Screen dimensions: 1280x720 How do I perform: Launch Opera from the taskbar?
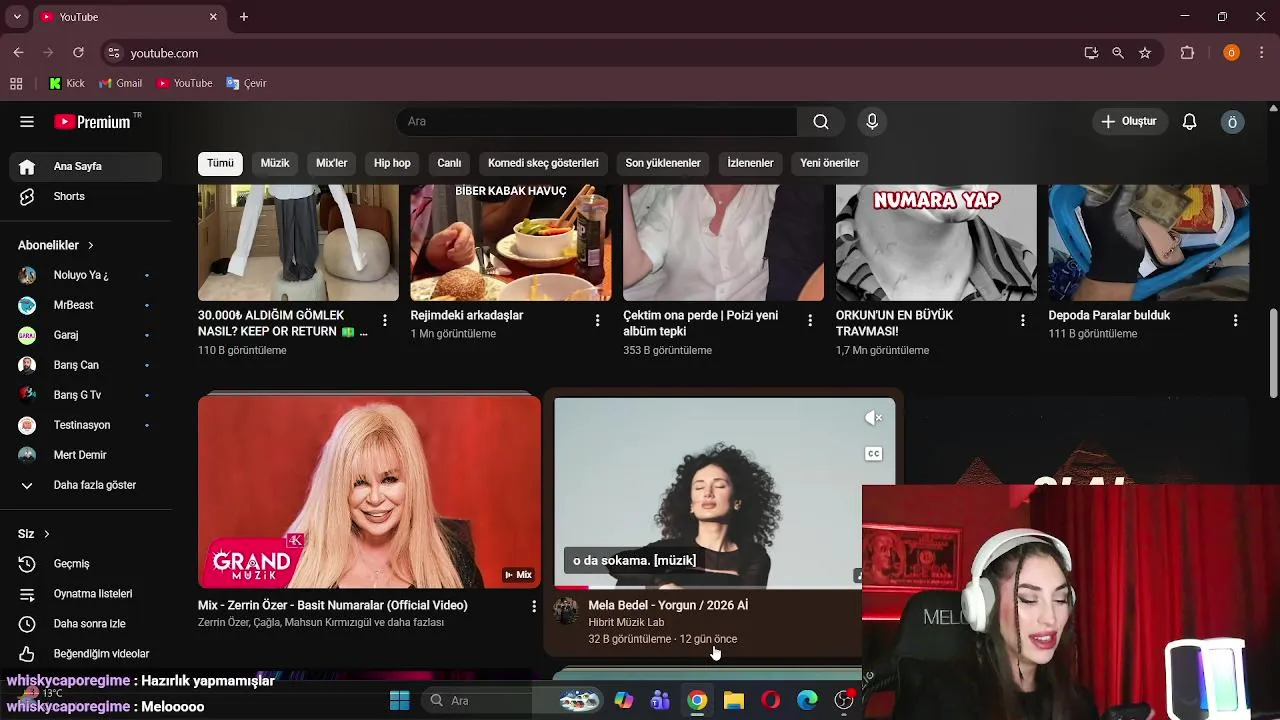point(770,700)
